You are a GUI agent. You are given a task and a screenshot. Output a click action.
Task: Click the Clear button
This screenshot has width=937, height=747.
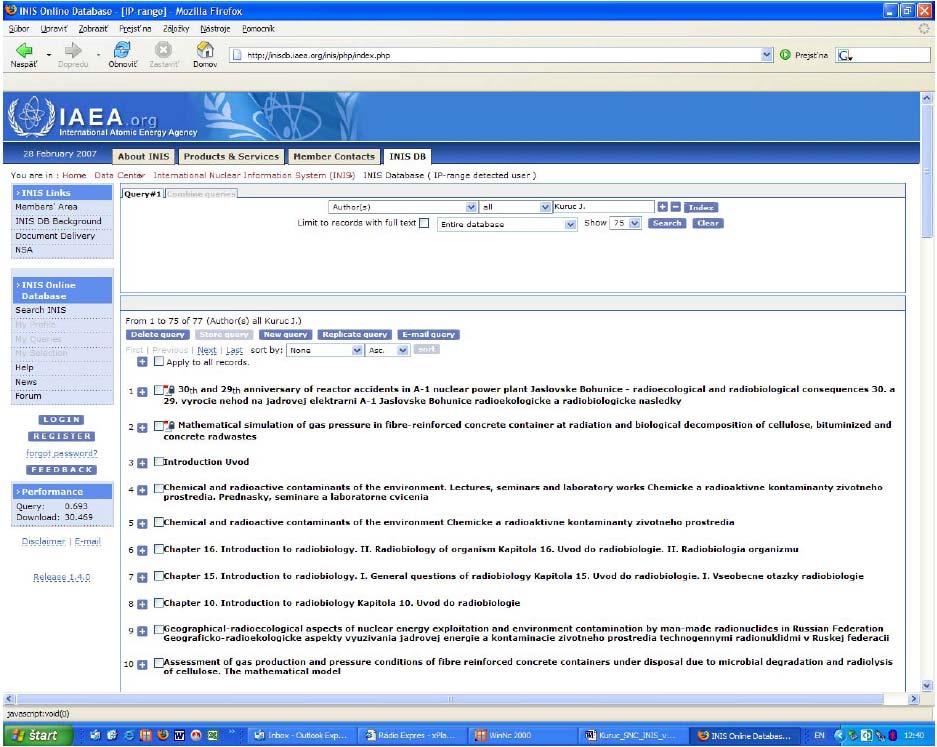[x=708, y=223]
